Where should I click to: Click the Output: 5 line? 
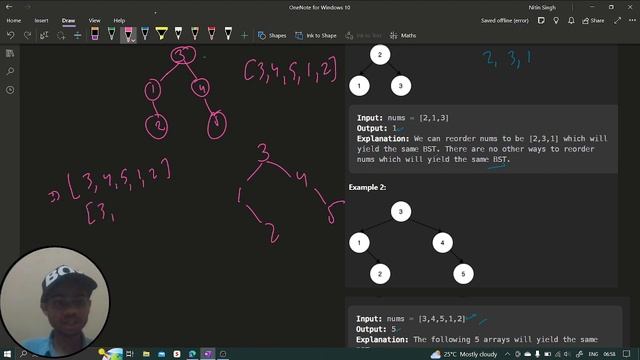(376, 329)
